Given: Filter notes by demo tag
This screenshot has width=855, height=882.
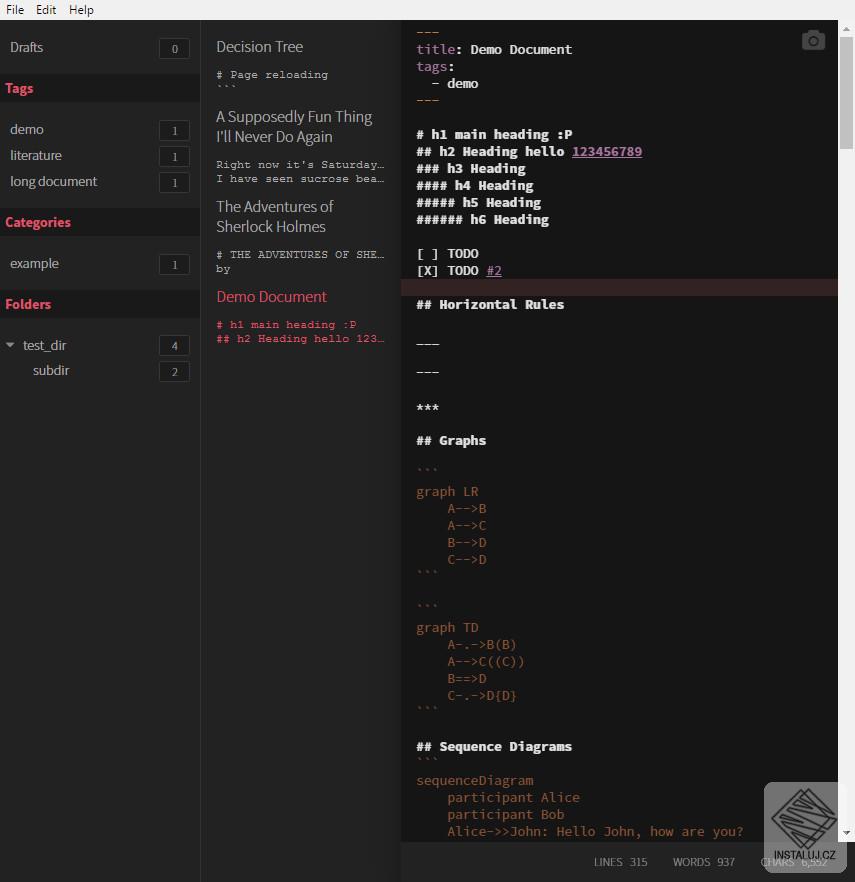Looking at the screenshot, I should coord(27,129).
